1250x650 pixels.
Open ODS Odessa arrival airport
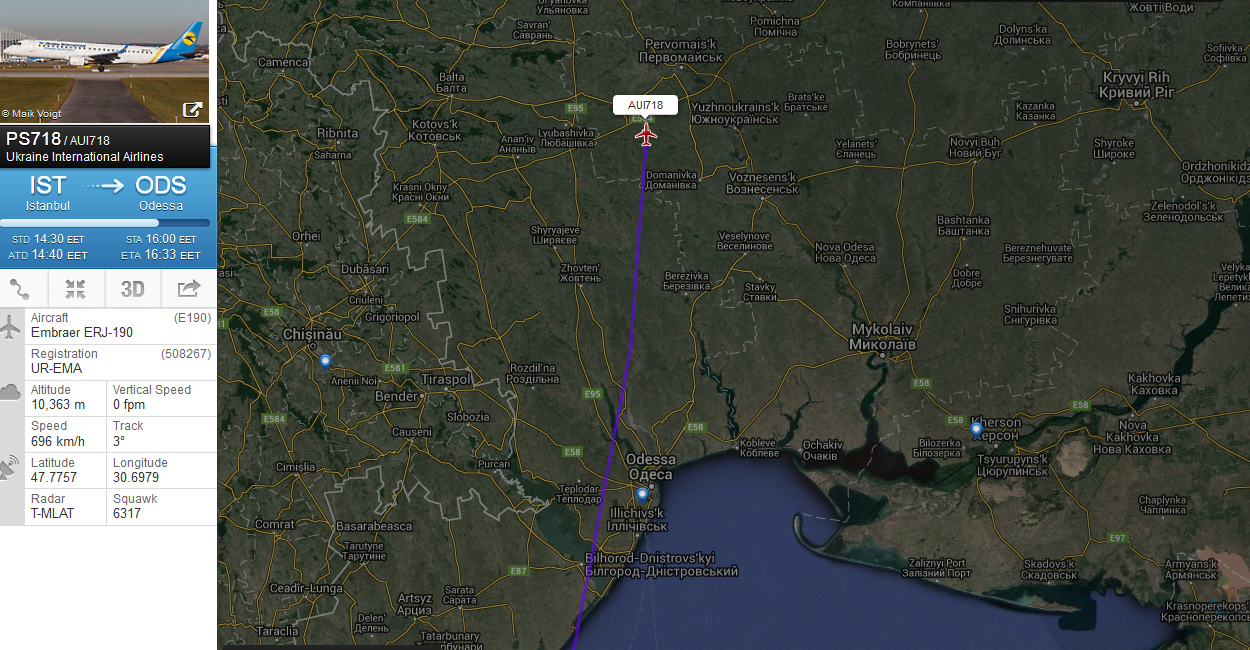tap(161, 192)
